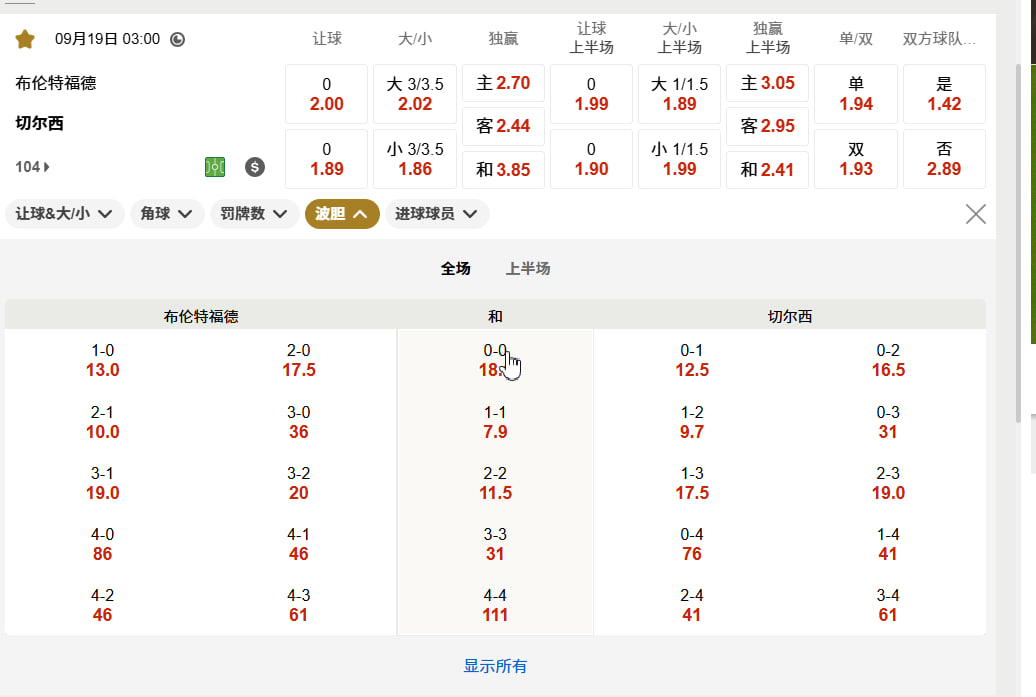Select first-half handicap odds 1.99 top
This screenshot has width=1036, height=697.
[591, 94]
